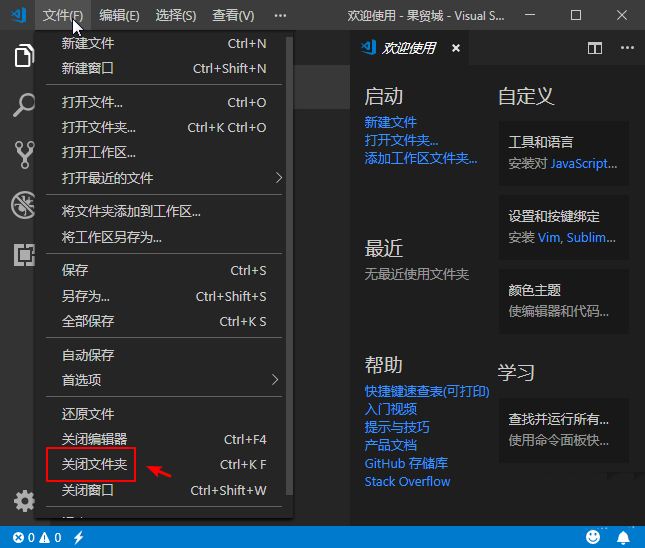This screenshot has width=645, height=548.
Task: Close the 欢迎使用 tab
Action: pyautogui.click(x=456, y=48)
